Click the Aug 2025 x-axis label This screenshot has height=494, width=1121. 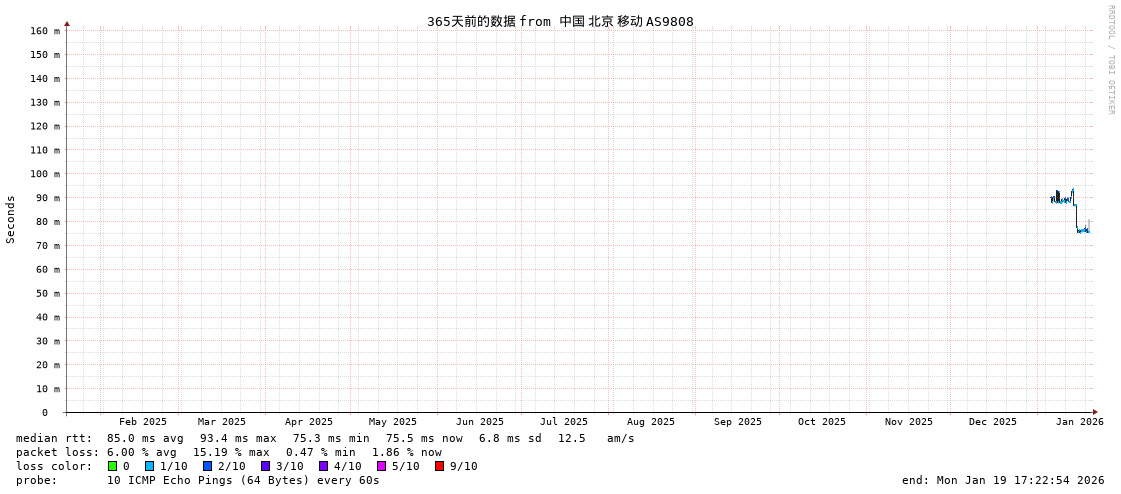coord(651,422)
